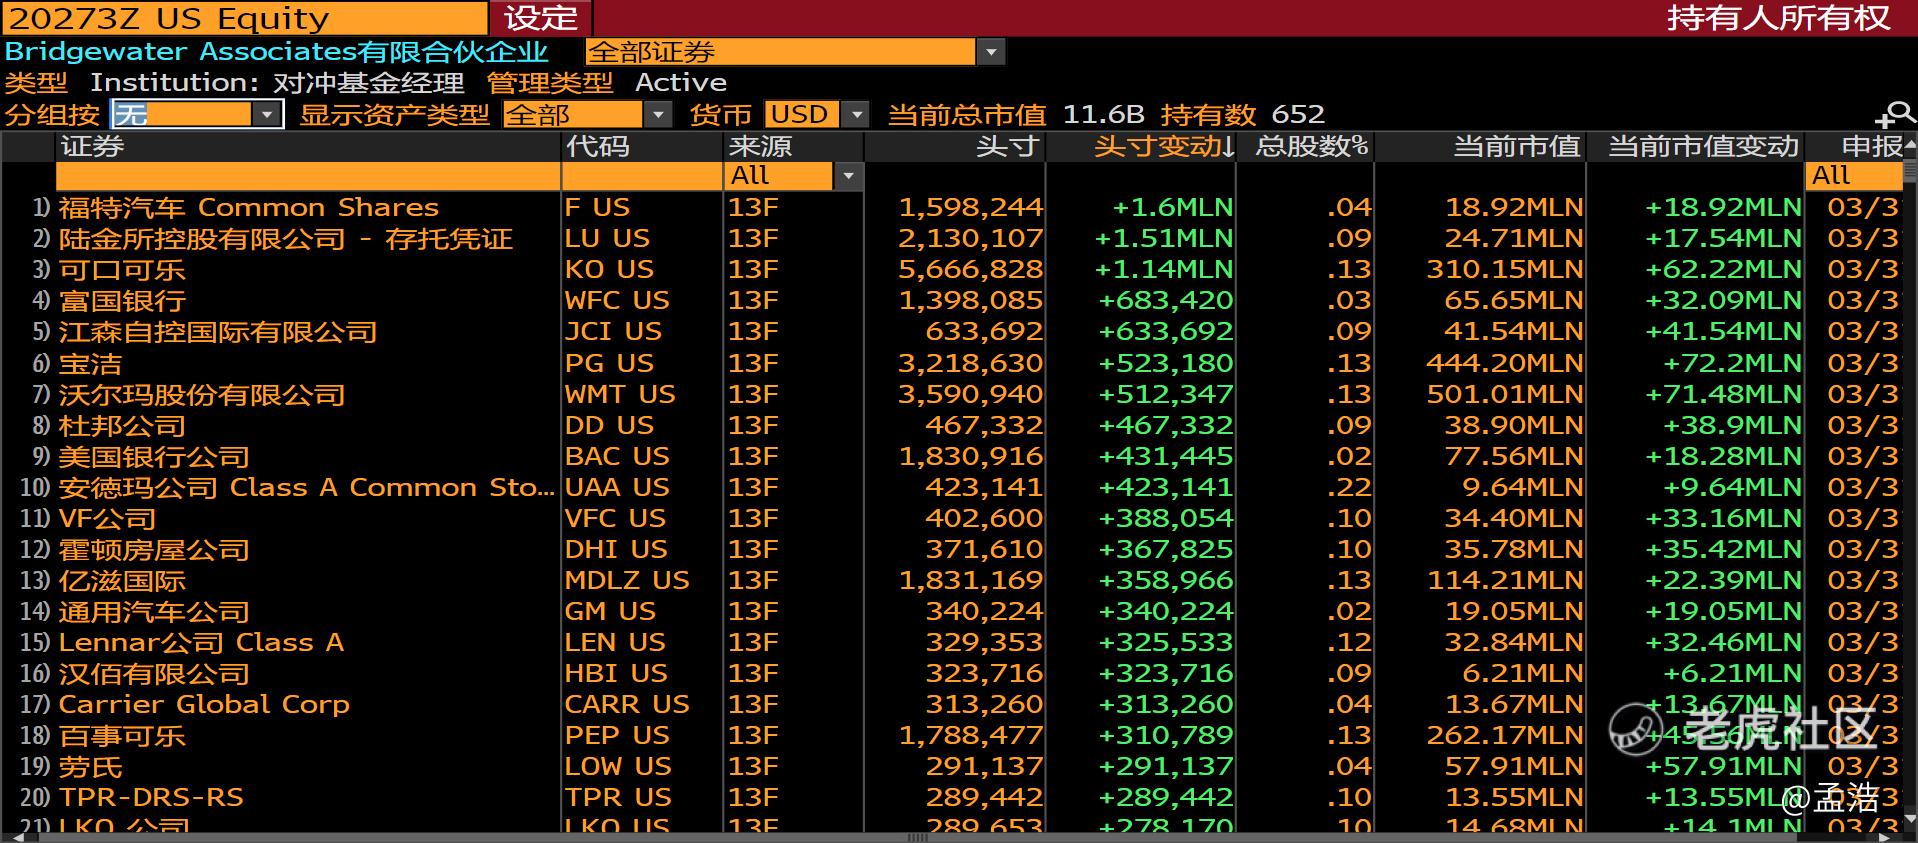1918x843 pixels.
Task: Click market value 444.20MLN
Action: click(x=1505, y=363)
